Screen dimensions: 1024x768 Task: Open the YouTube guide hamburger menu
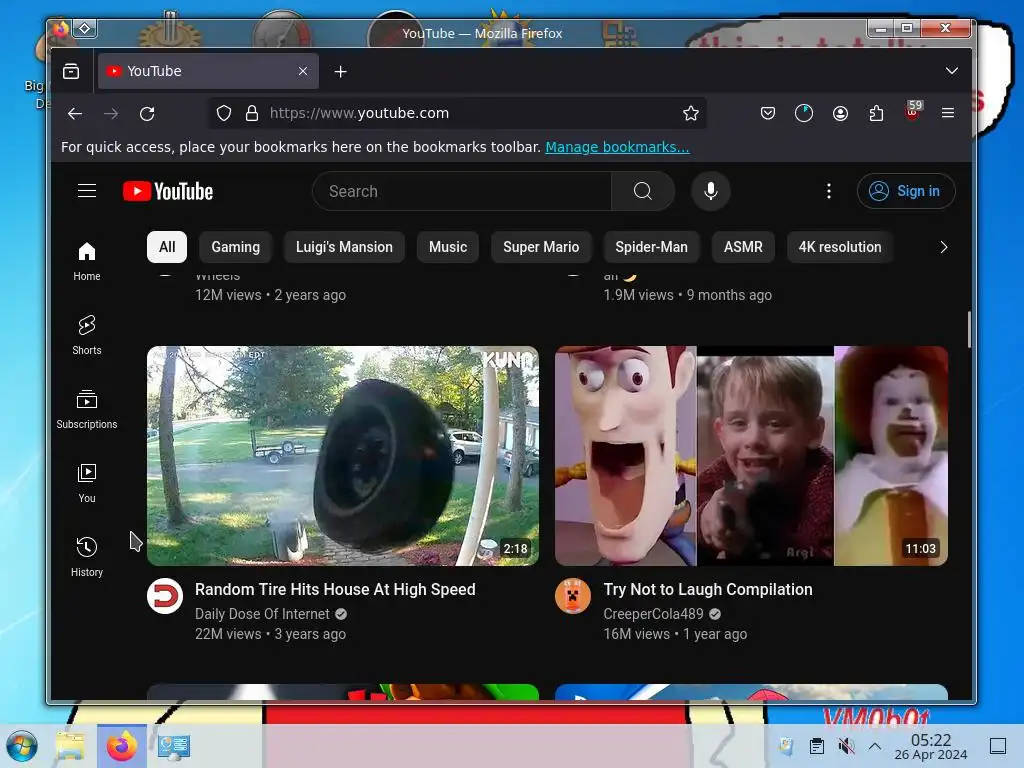pyautogui.click(x=87, y=191)
